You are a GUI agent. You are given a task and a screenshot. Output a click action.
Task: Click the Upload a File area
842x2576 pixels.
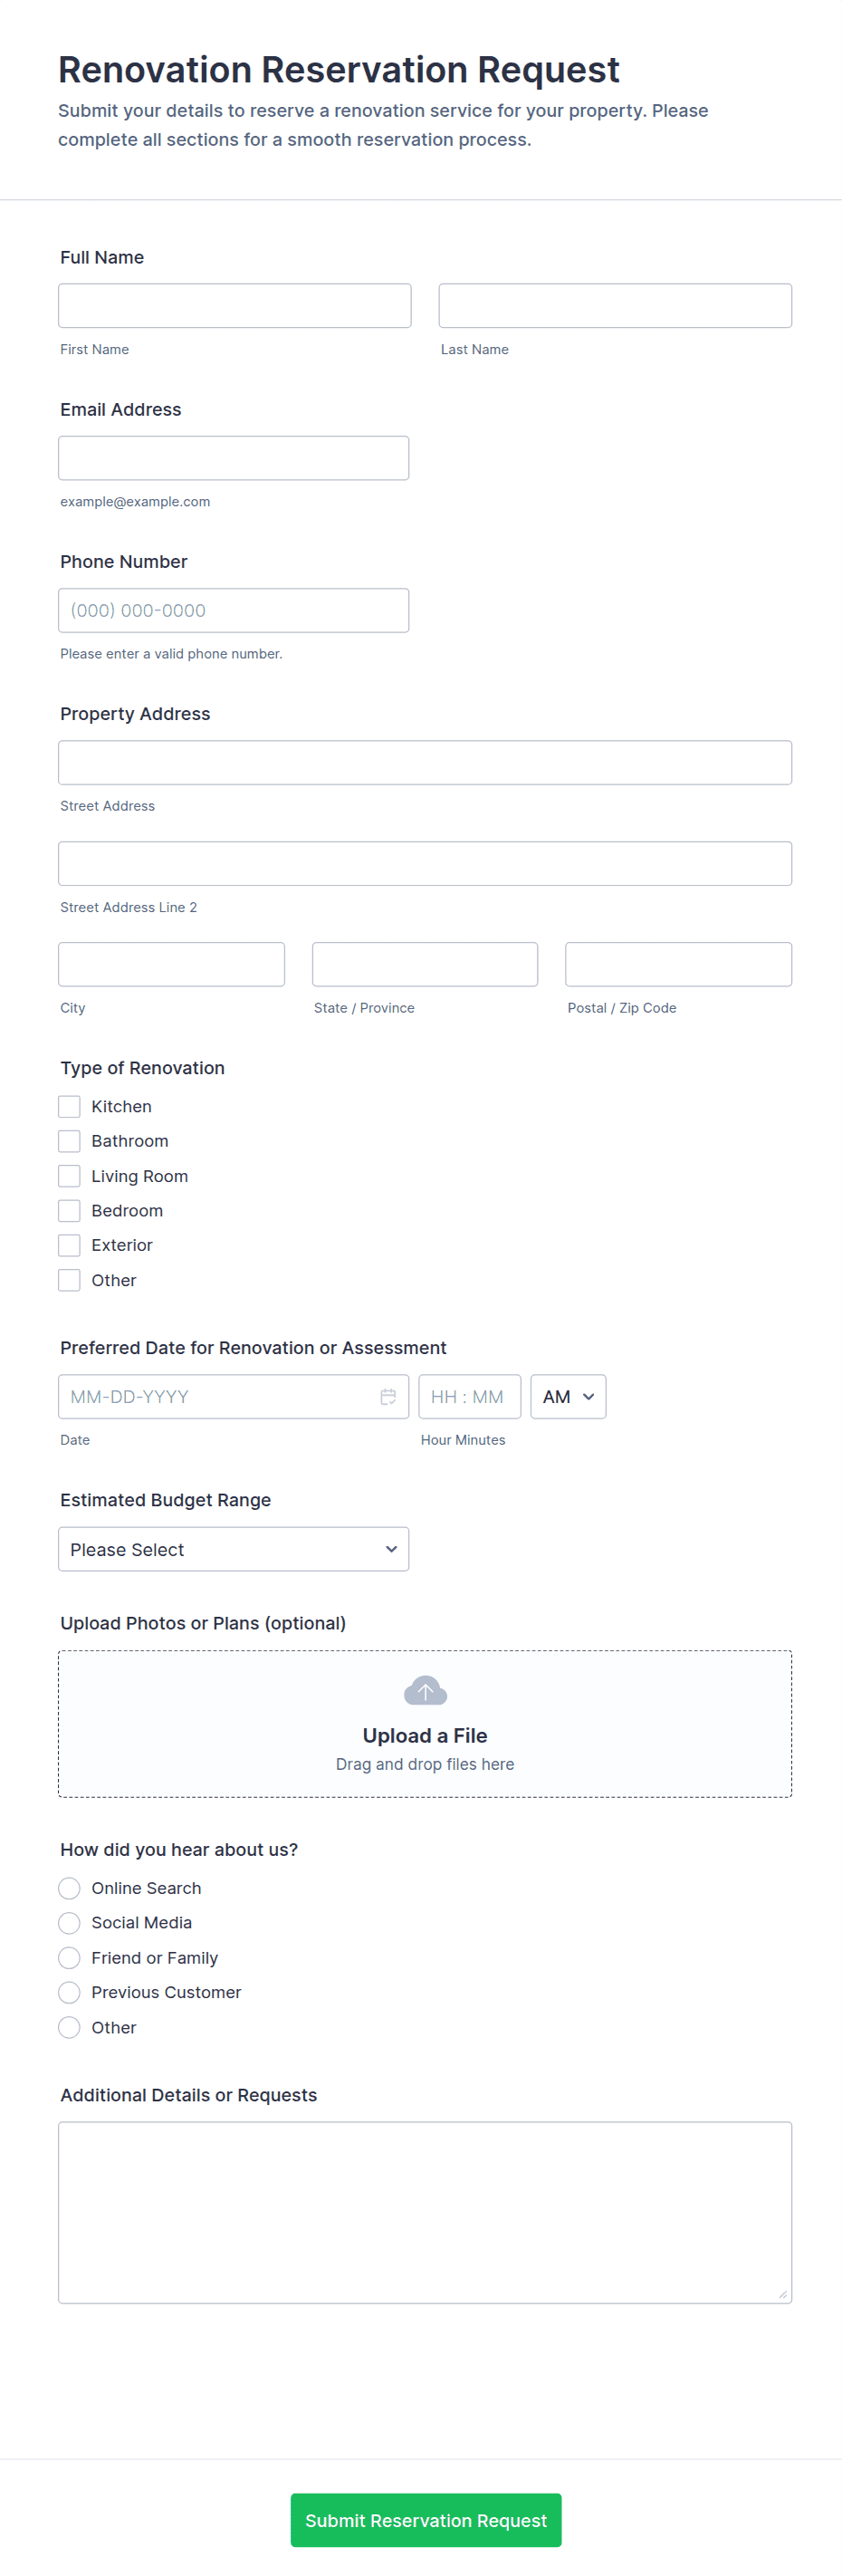(x=425, y=1735)
